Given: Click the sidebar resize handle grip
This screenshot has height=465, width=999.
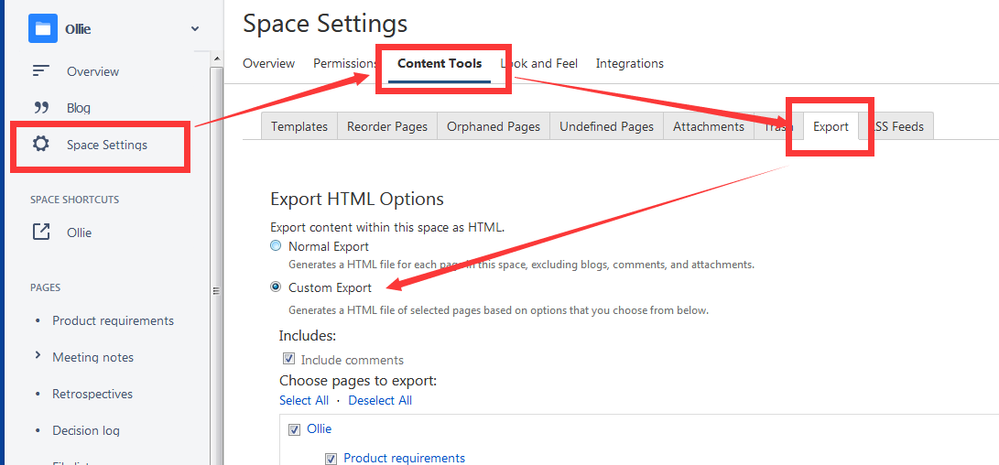Looking at the screenshot, I should [x=216, y=290].
